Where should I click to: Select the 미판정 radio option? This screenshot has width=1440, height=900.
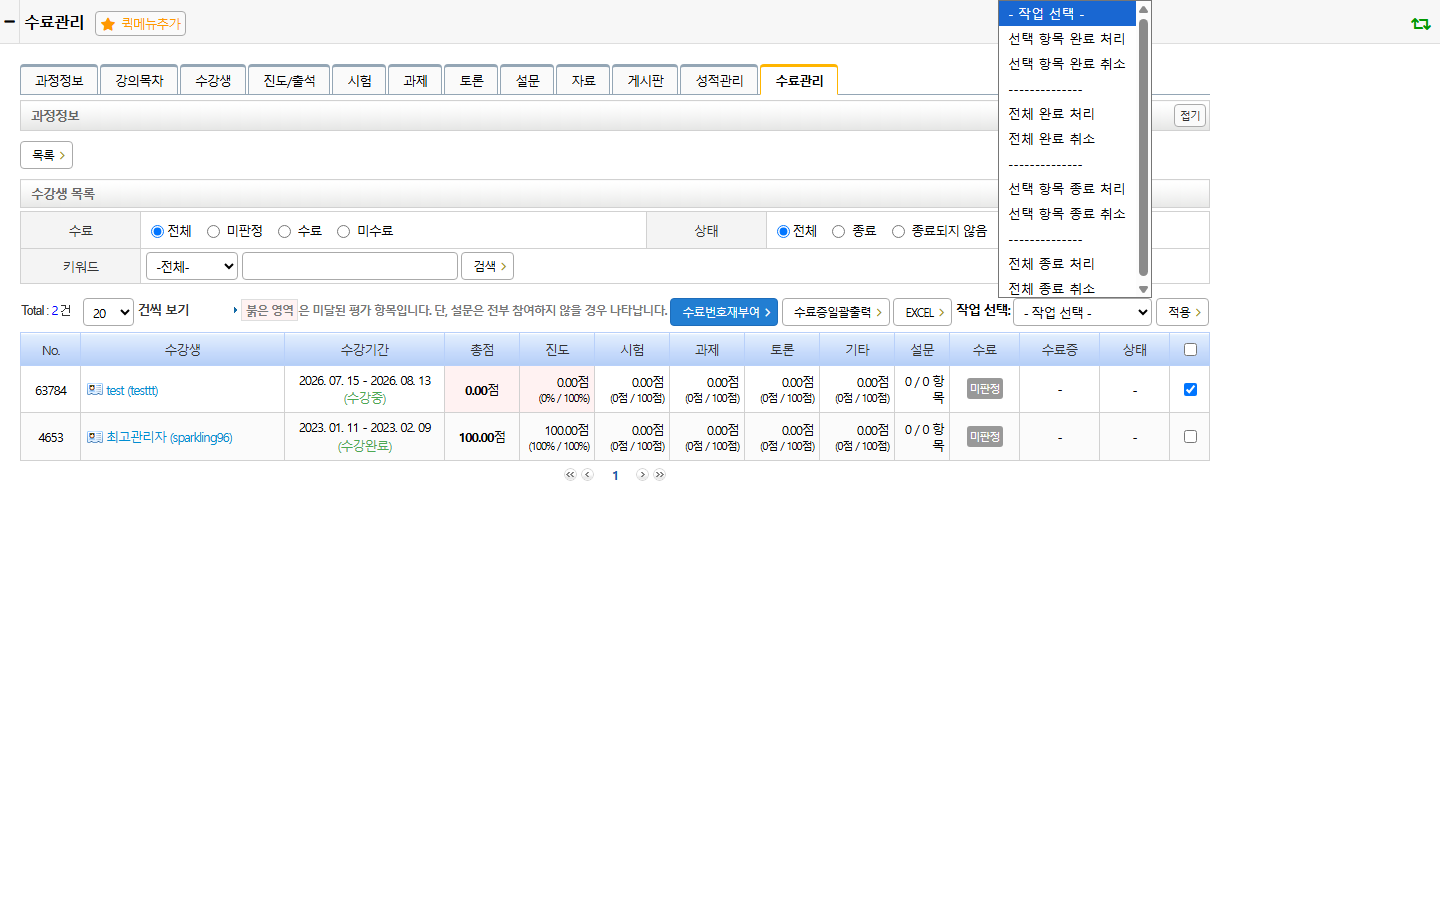[x=213, y=231]
